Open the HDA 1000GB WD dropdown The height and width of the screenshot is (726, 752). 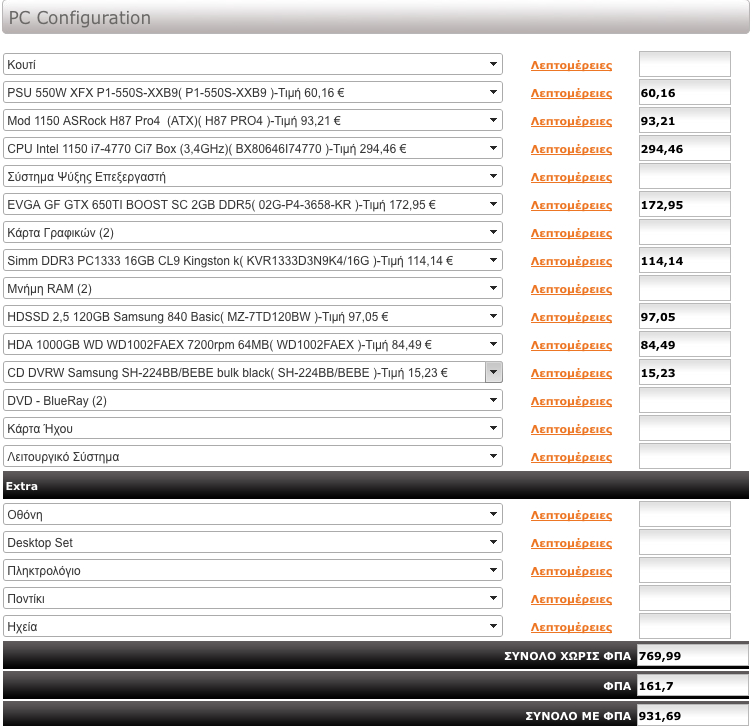coord(253,344)
